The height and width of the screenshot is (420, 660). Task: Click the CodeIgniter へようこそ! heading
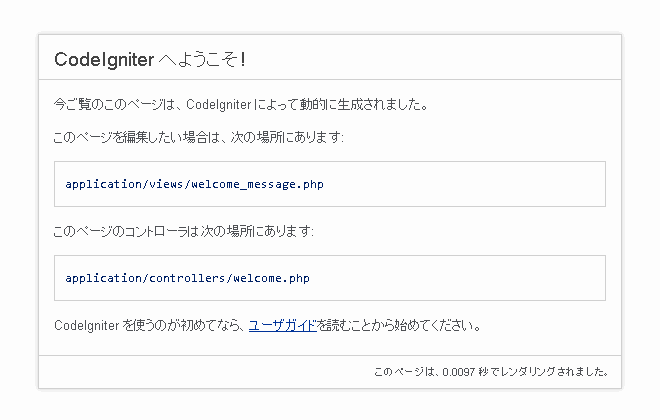click(x=150, y=59)
